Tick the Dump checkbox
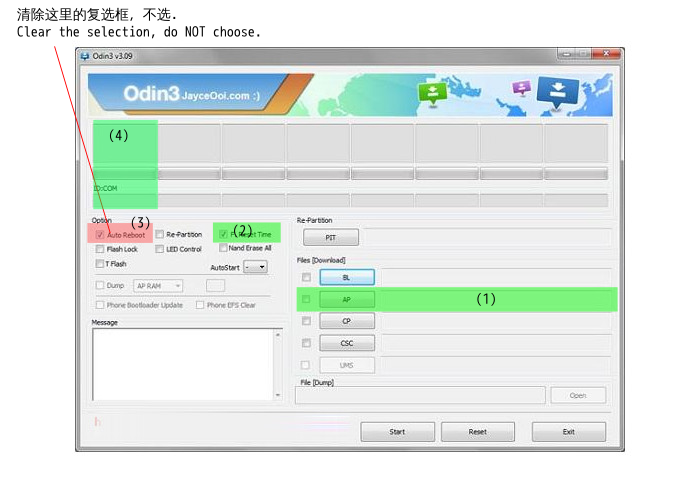This screenshot has width=700, height=500. [x=100, y=285]
